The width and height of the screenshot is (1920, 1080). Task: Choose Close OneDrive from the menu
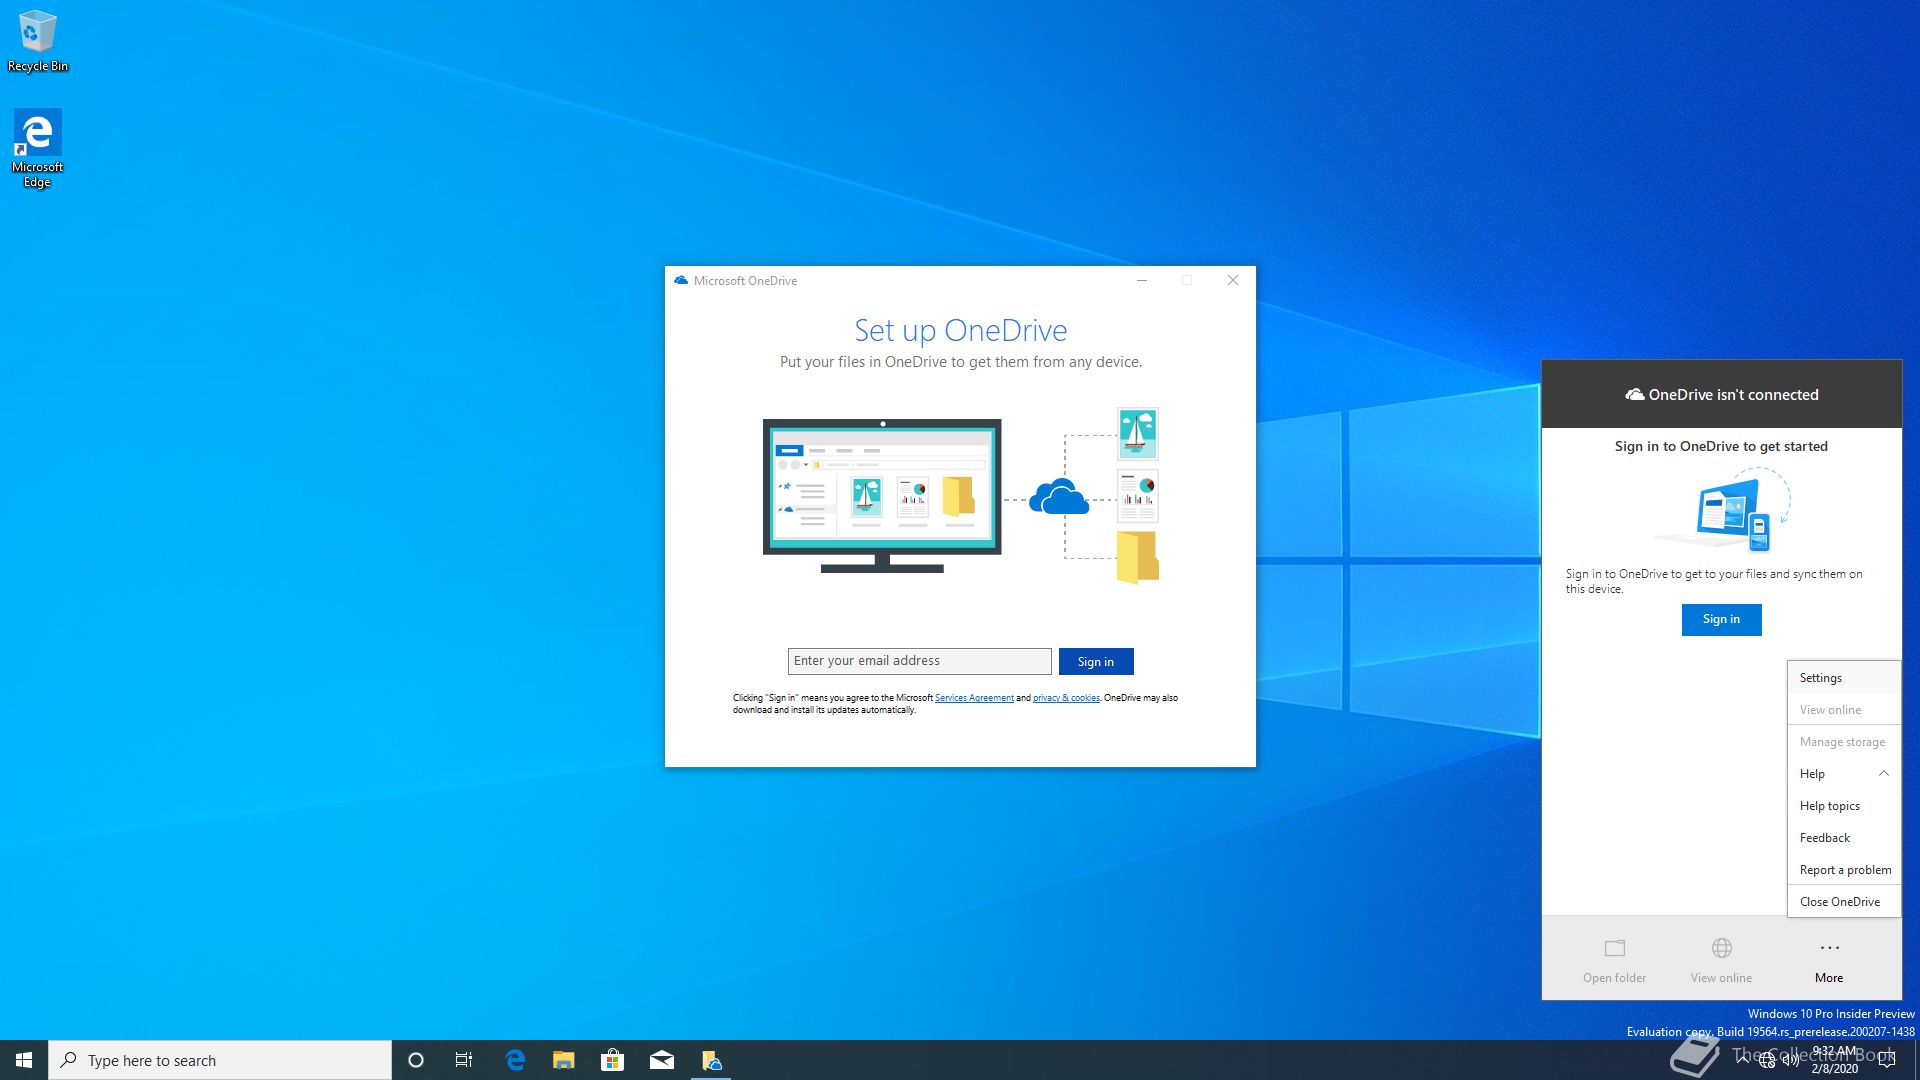coord(1844,902)
